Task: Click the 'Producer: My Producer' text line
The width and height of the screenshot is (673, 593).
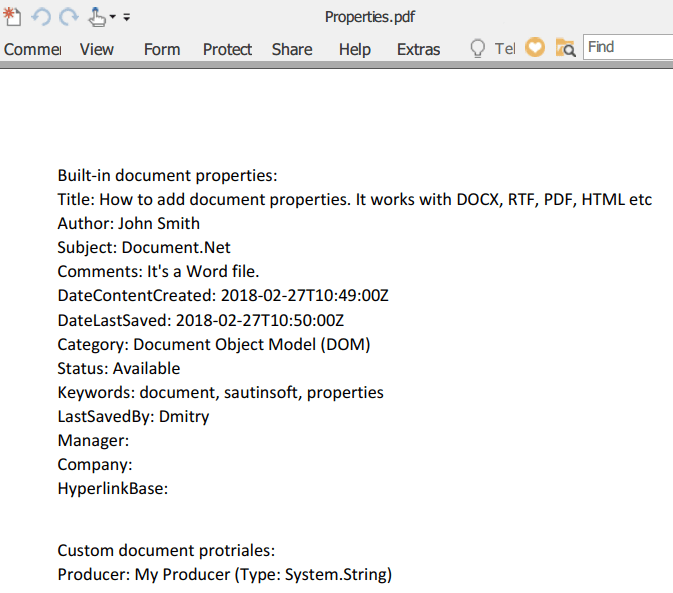Action: 224,575
